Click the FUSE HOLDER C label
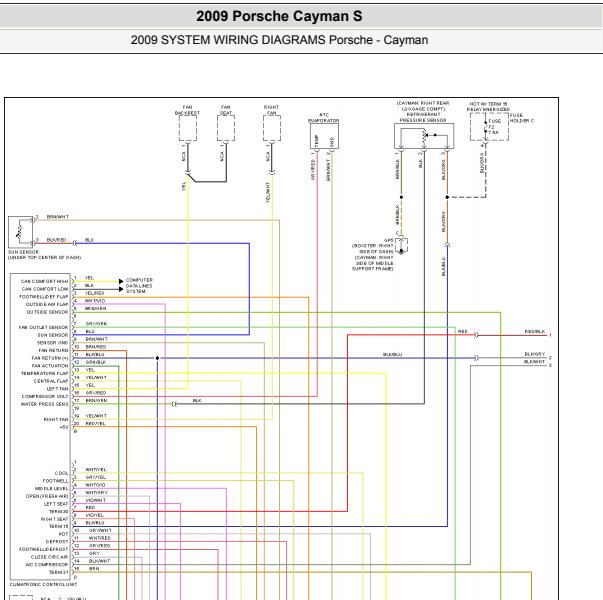 tap(522, 118)
